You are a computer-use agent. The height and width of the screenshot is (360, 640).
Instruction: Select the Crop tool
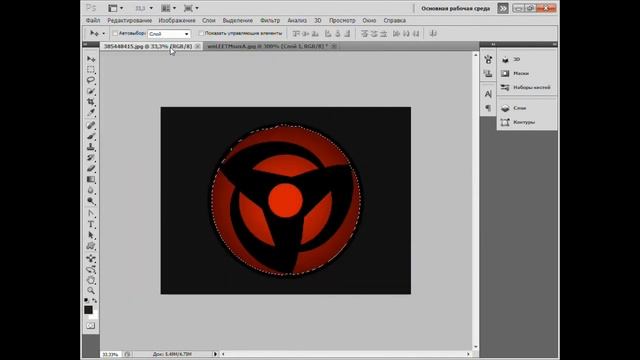pos(91,102)
